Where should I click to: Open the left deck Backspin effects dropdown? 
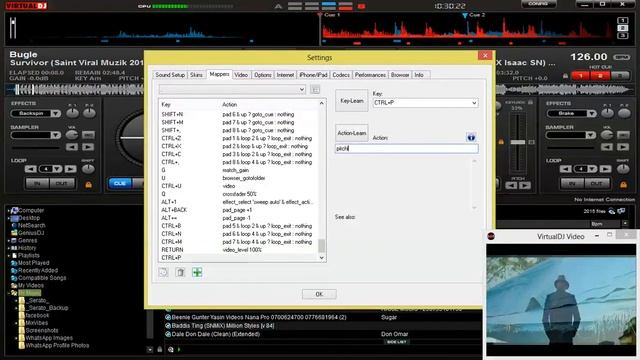tap(56, 113)
